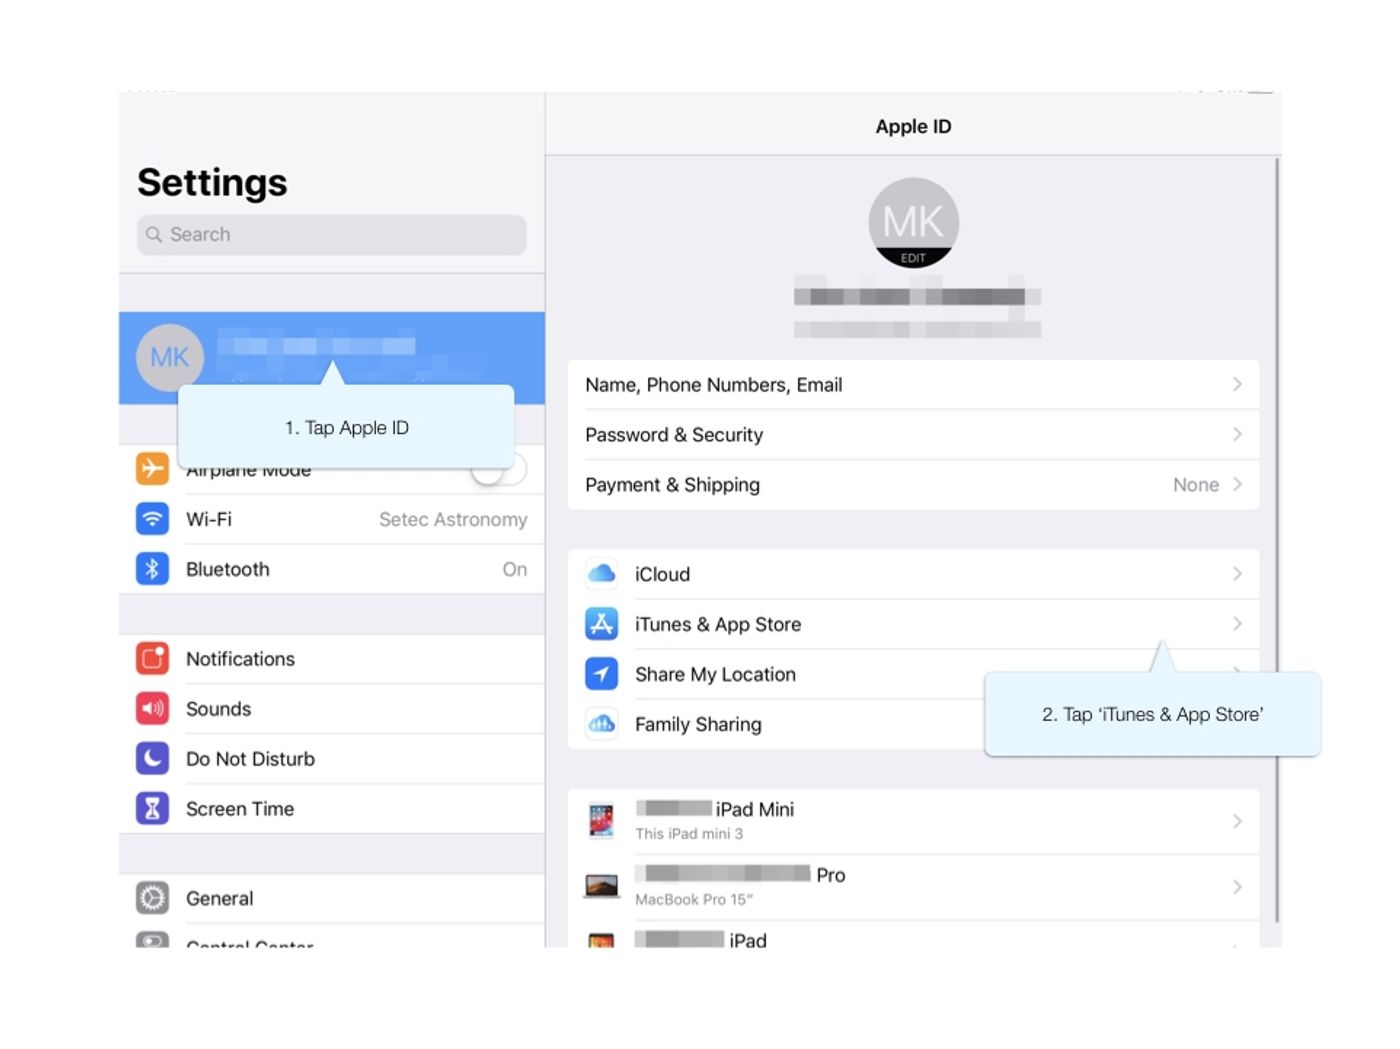Tap iTunes & App Store label
The width and height of the screenshot is (1400, 1049).
click(x=718, y=624)
